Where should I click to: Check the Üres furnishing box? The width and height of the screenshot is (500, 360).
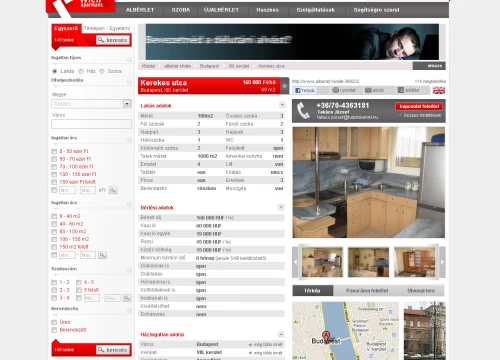click(x=54, y=322)
